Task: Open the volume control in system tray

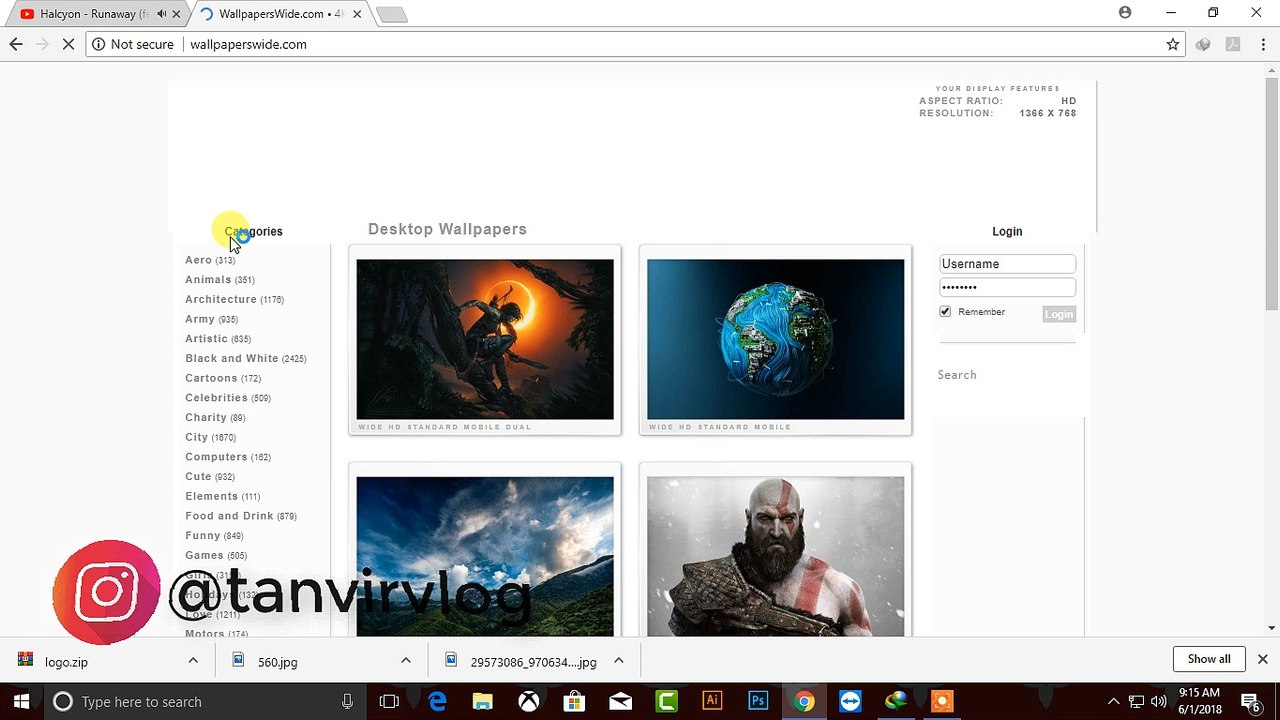Action: [1159, 701]
